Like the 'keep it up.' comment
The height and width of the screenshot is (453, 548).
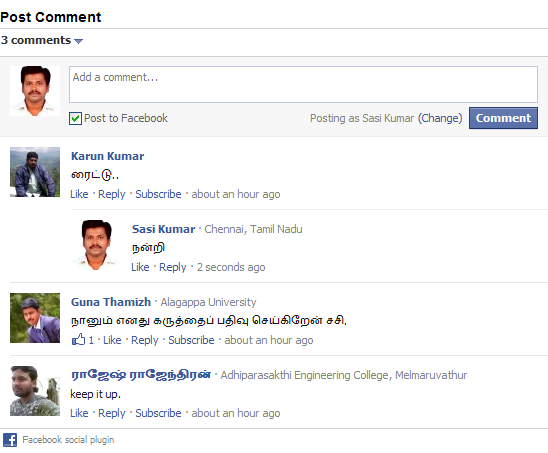pos(79,413)
